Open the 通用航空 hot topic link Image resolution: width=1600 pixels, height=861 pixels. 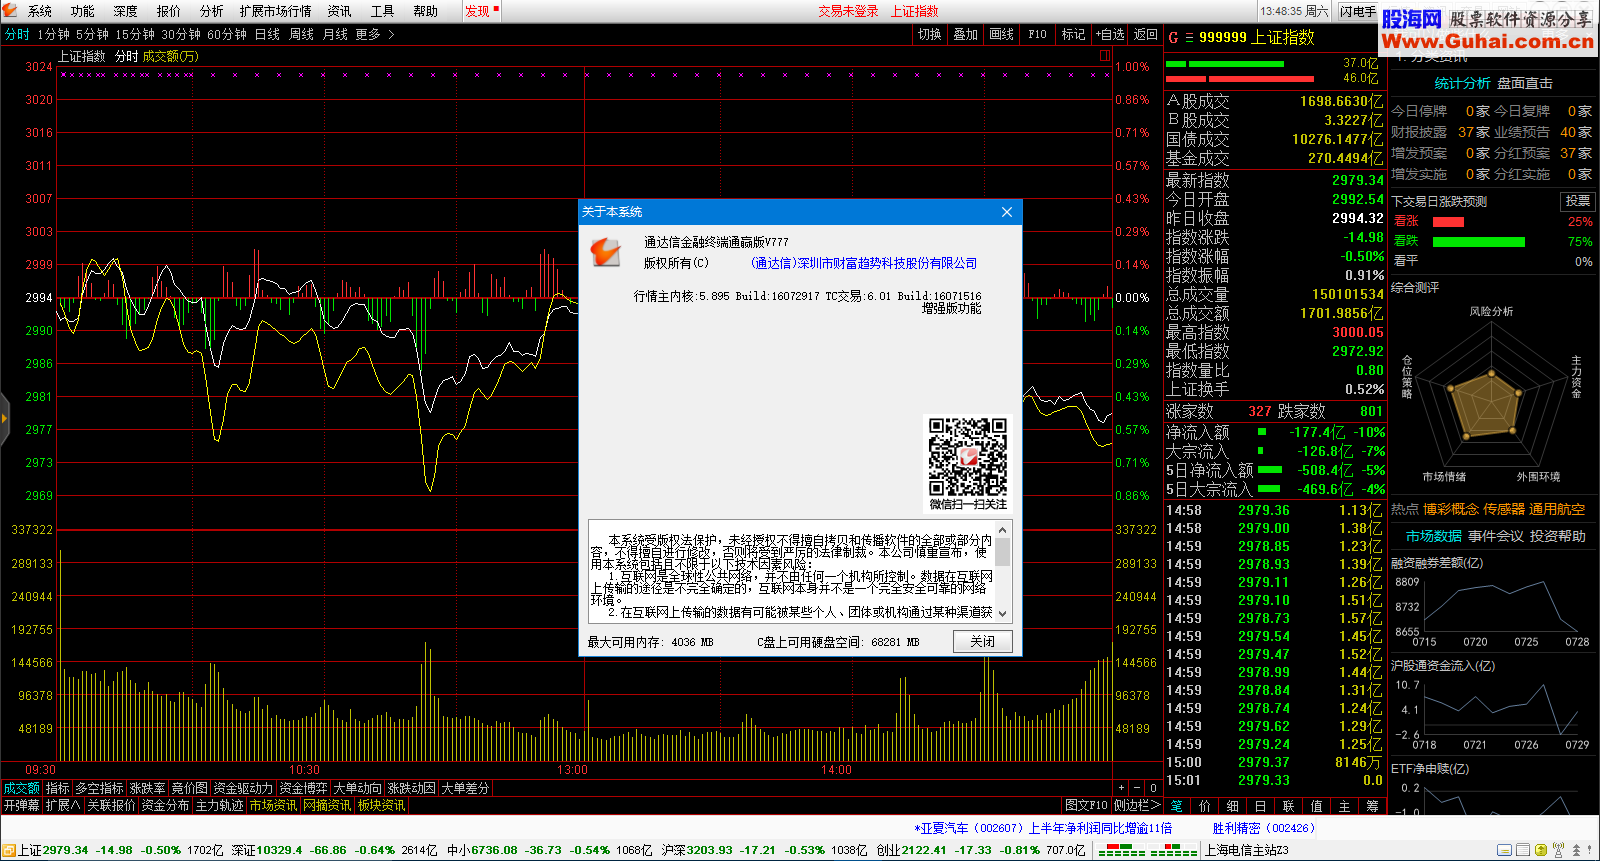point(1557,509)
